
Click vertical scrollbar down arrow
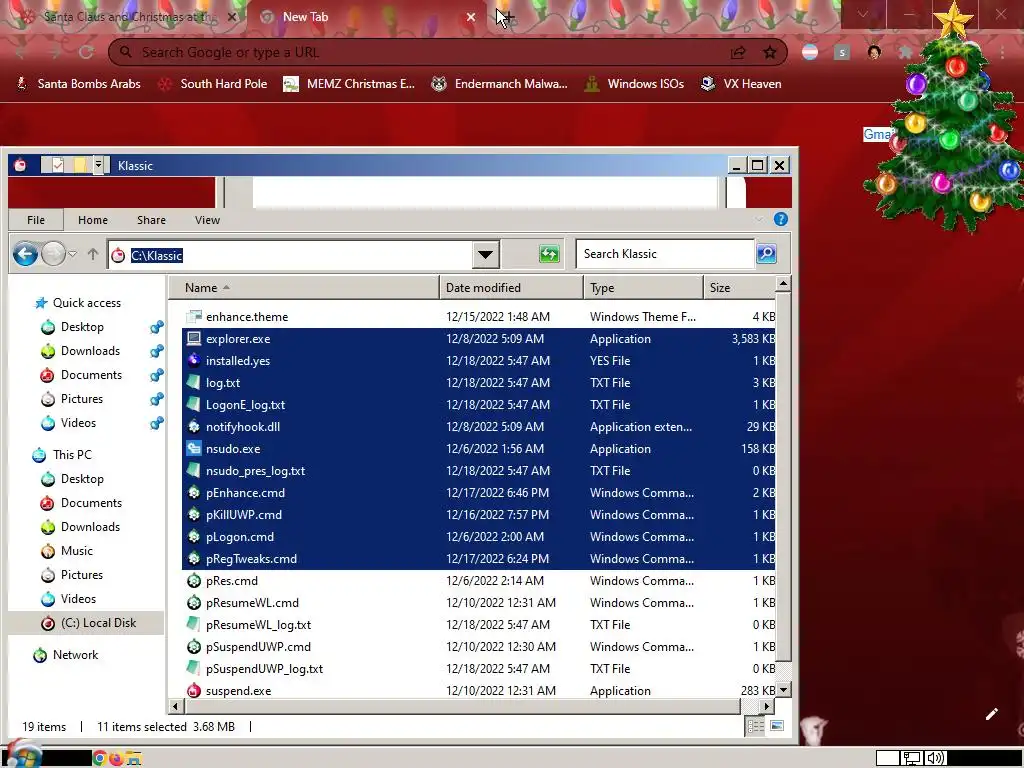(783, 689)
